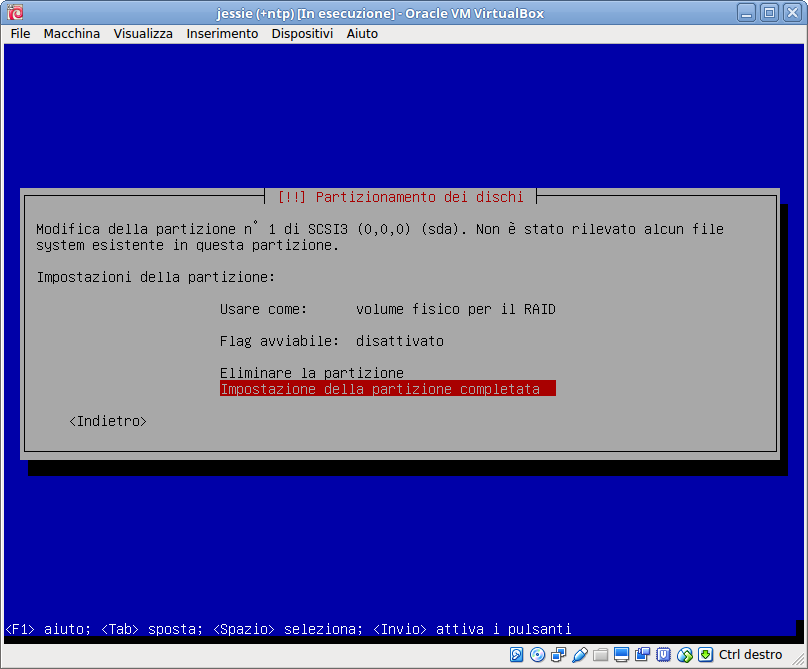Close the VirtualBox window

coord(793,12)
